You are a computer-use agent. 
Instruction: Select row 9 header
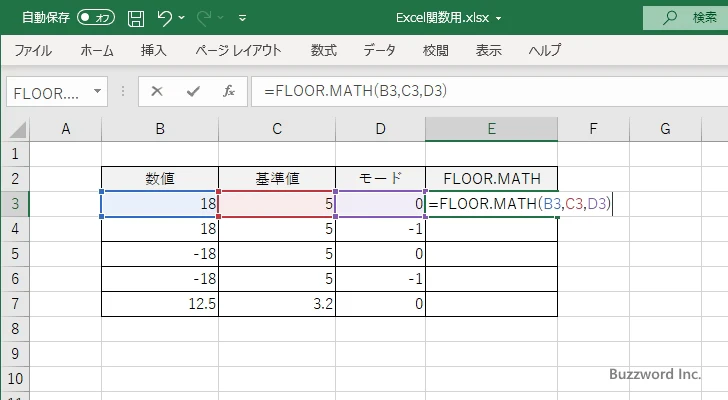point(15,354)
